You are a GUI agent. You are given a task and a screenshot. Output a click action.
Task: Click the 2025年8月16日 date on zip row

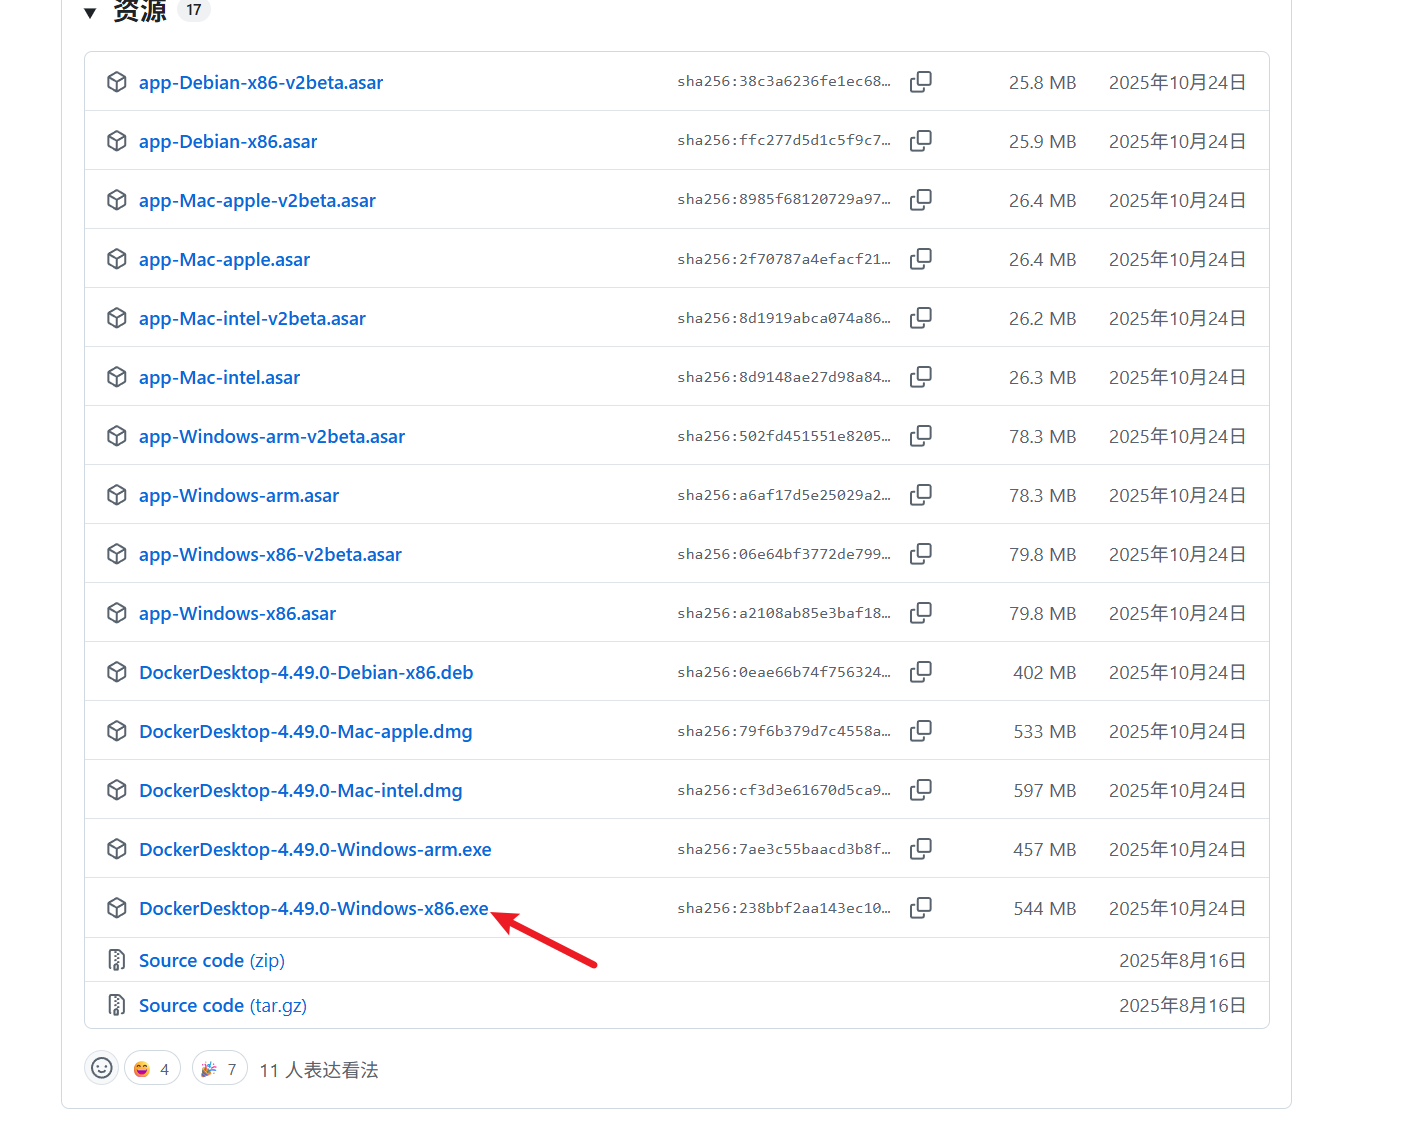1183,961
